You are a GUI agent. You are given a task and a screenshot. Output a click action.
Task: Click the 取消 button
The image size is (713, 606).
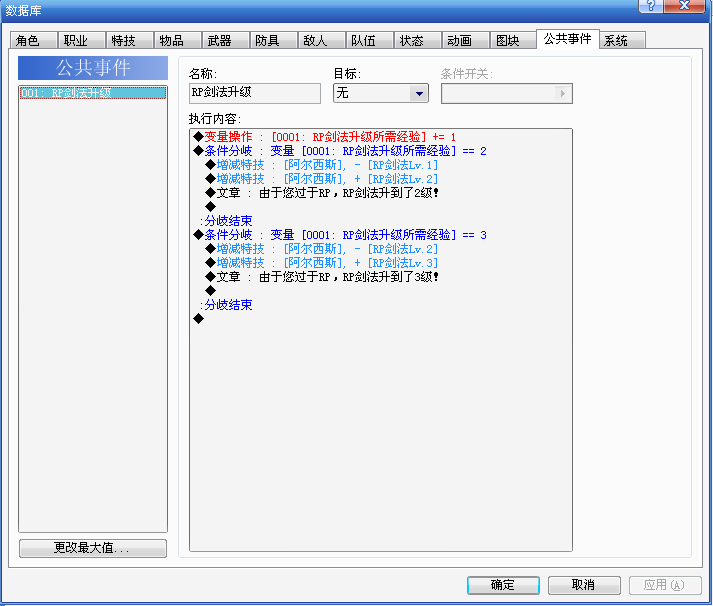coord(584,585)
